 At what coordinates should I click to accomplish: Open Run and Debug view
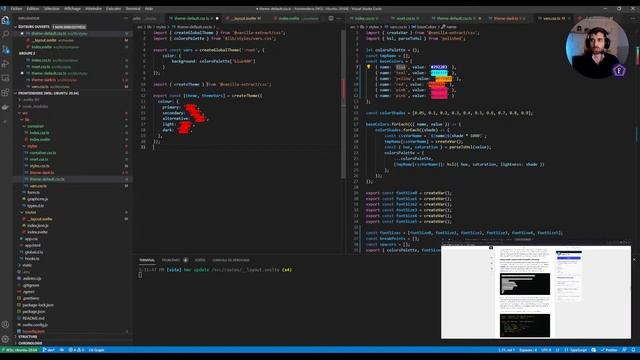pos(6,64)
